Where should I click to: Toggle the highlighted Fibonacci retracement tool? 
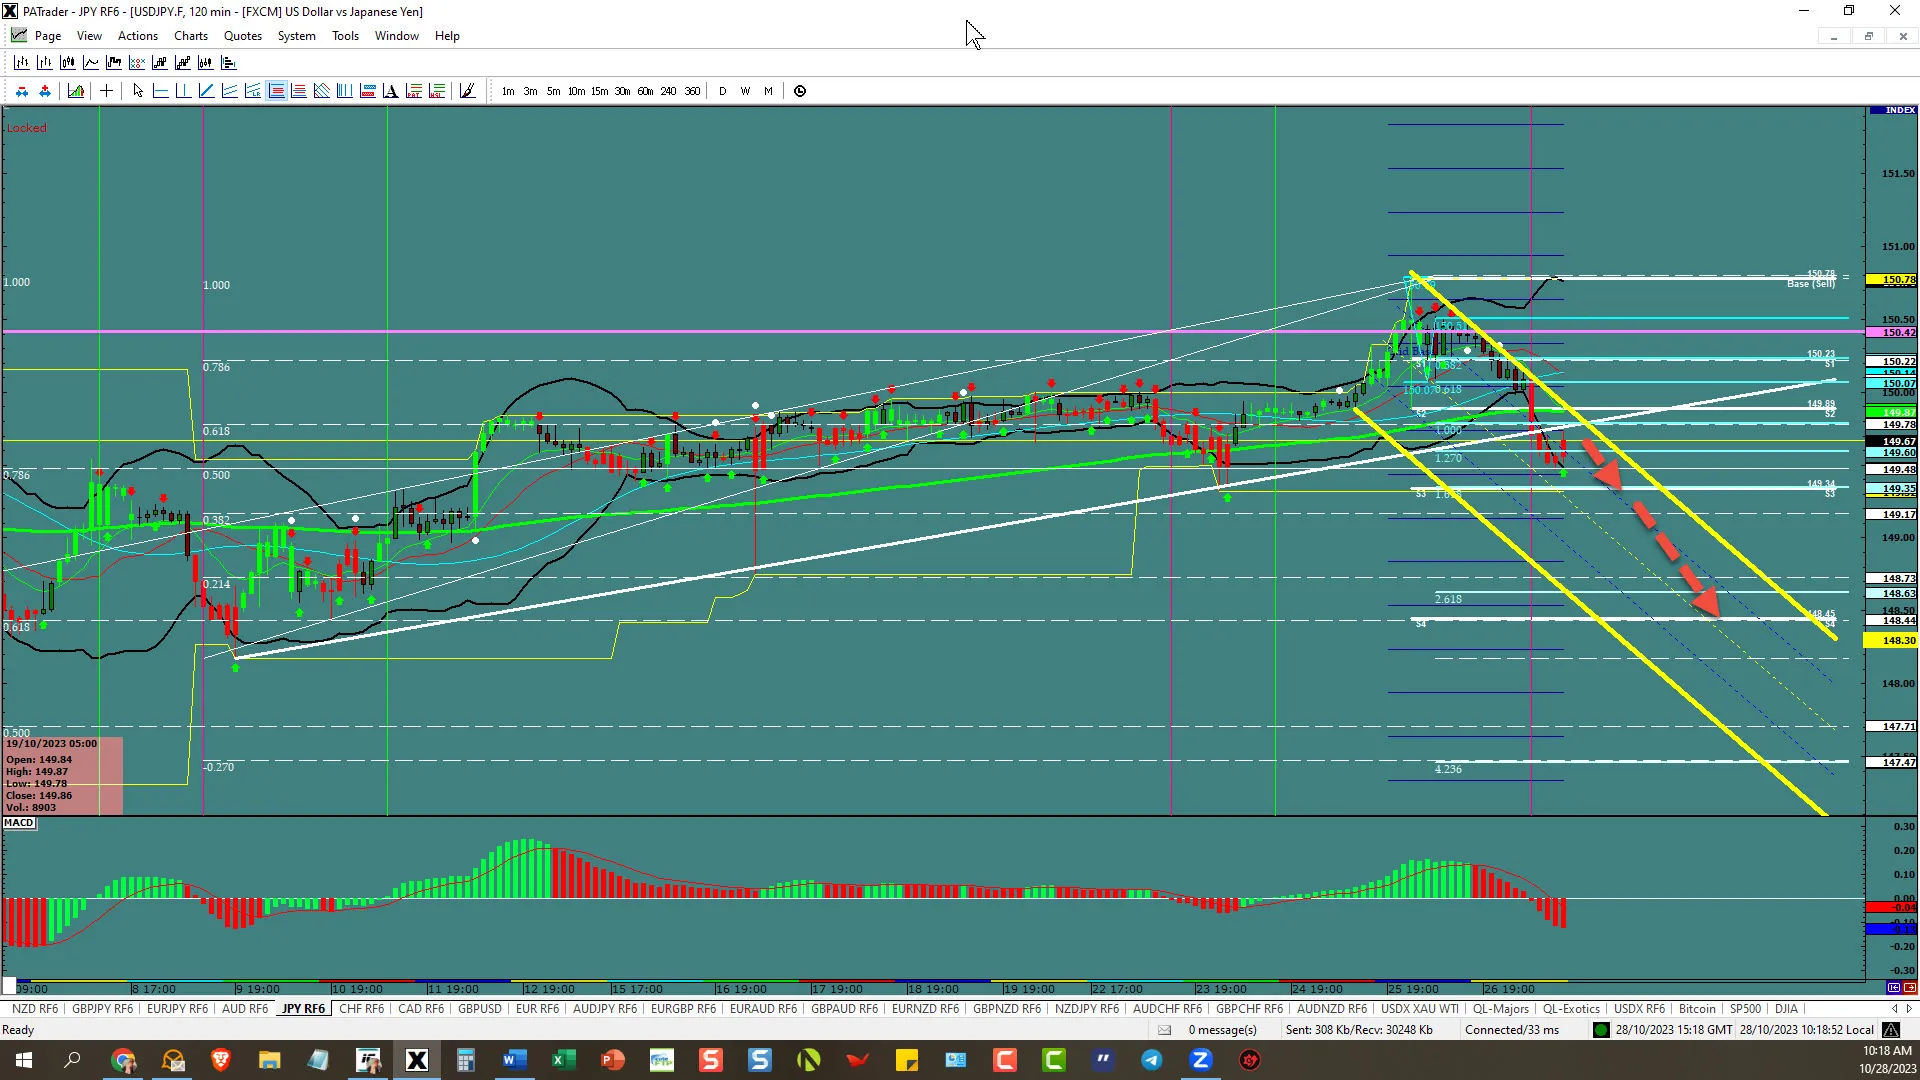(x=277, y=91)
